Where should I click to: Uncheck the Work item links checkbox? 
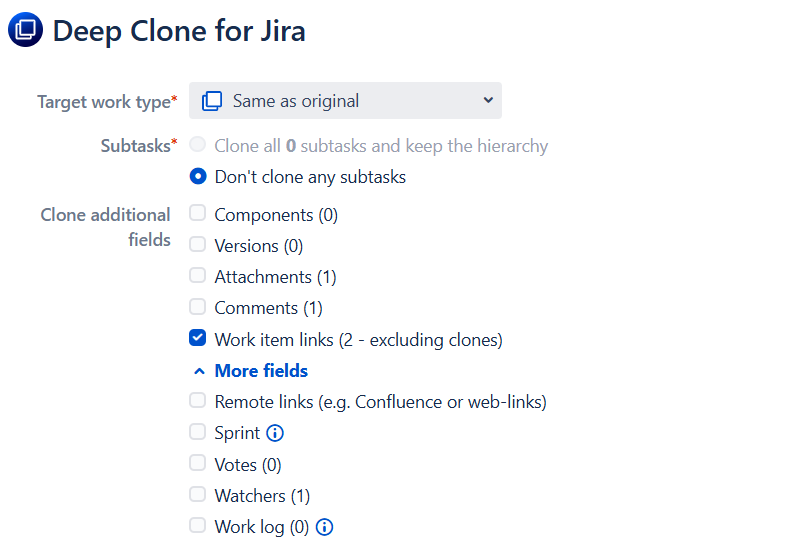click(198, 339)
